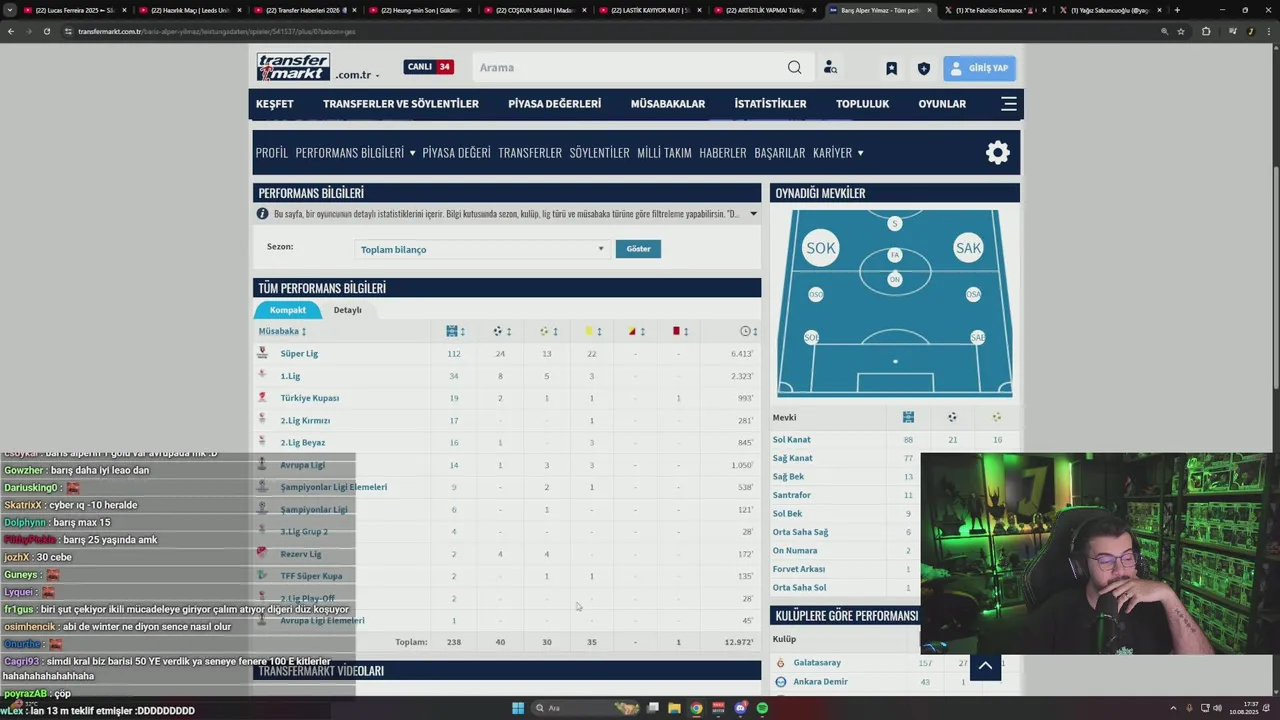This screenshot has width=1280, height=720.
Task: Open the Keşfet menu
Action: tap(275, 104)
